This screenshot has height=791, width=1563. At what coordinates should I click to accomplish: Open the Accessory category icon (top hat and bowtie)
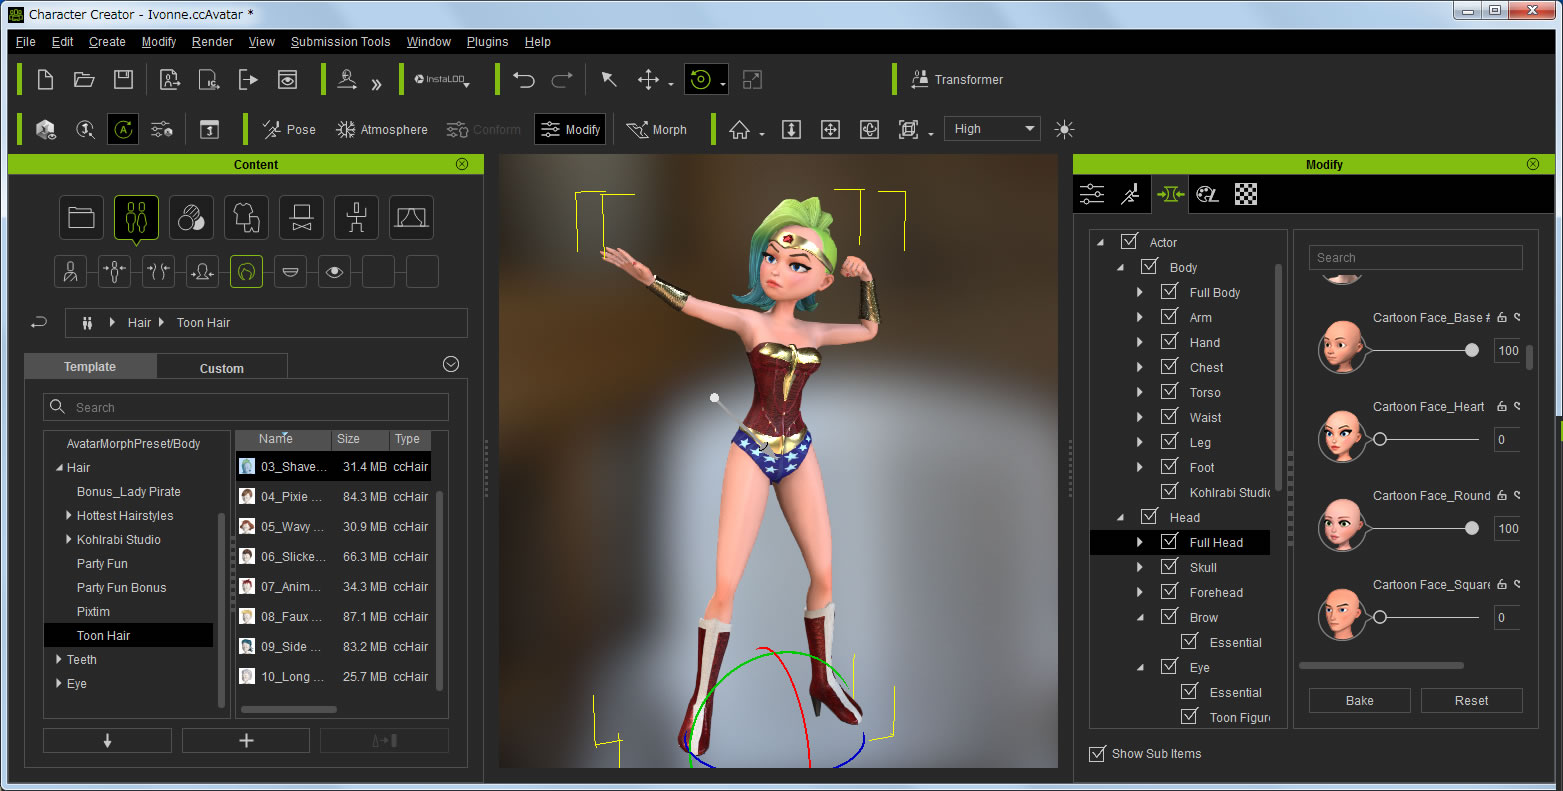pyautogui.click(x=301, y=217)
